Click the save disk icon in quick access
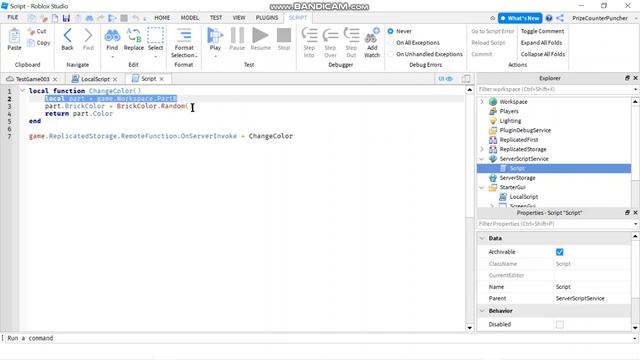This screenshot has width=640, height=360. (66, 18)
